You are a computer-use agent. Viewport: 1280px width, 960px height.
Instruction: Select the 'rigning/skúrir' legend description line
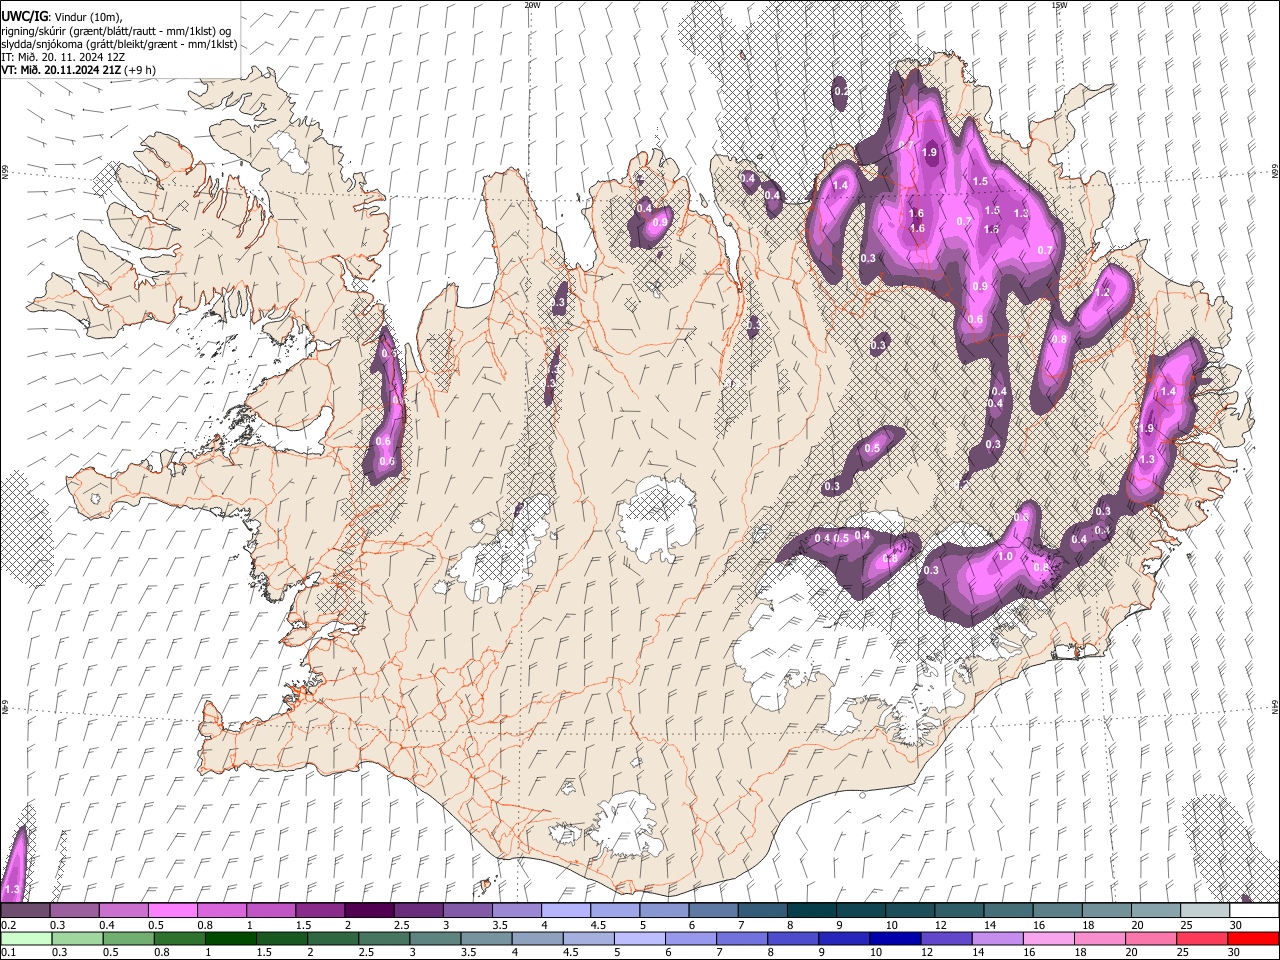coord(116,31)
